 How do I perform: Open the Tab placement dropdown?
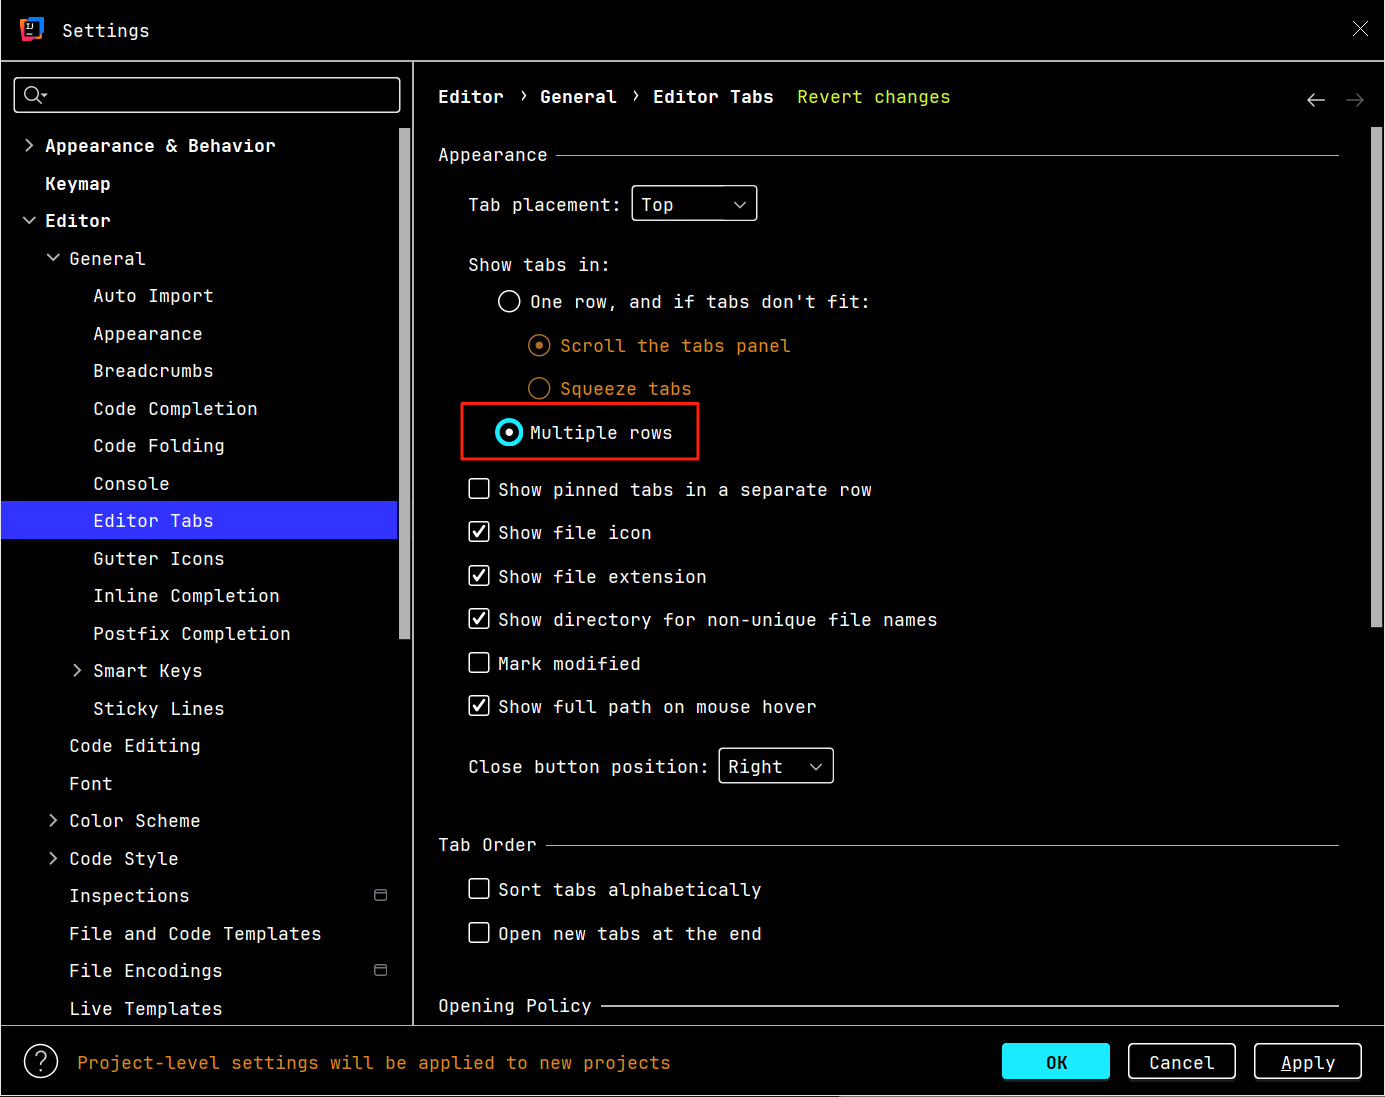[x=694, y=204]
